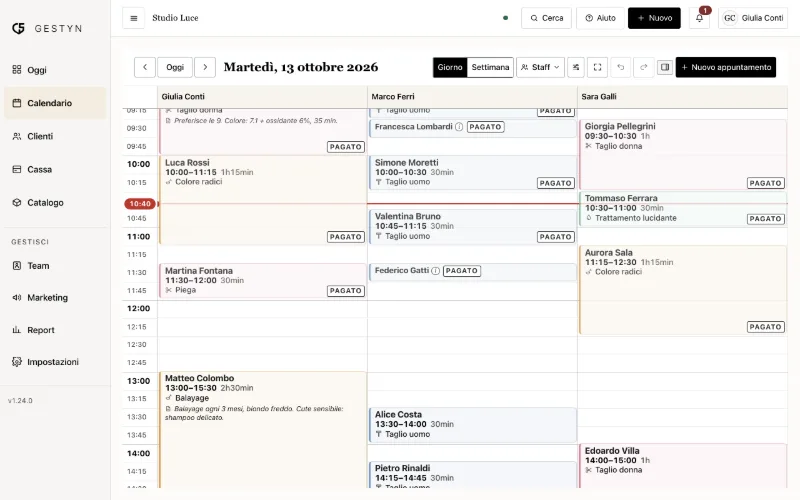The width and height of the screenshot is (800, 500).
Task: Go to previous day with left chevron
Action: pos(145,67)
